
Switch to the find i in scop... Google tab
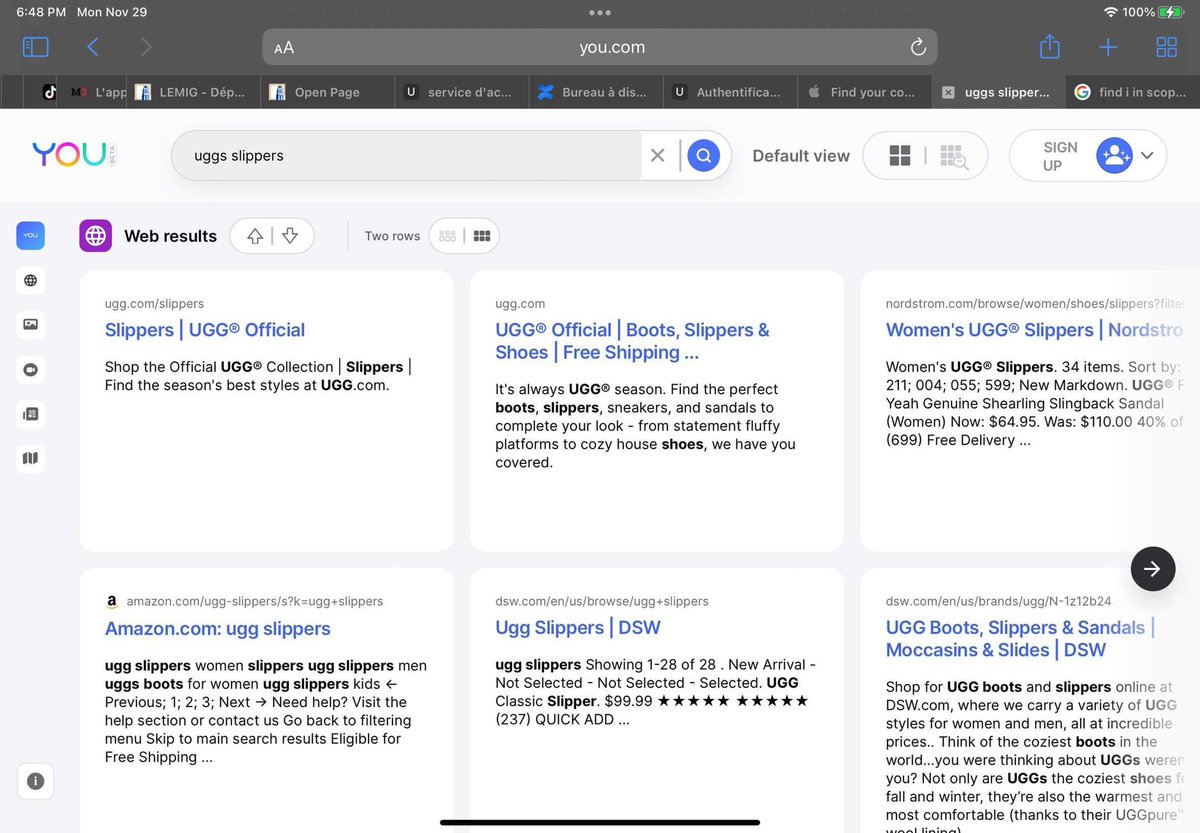click(x=1133, y=92)
